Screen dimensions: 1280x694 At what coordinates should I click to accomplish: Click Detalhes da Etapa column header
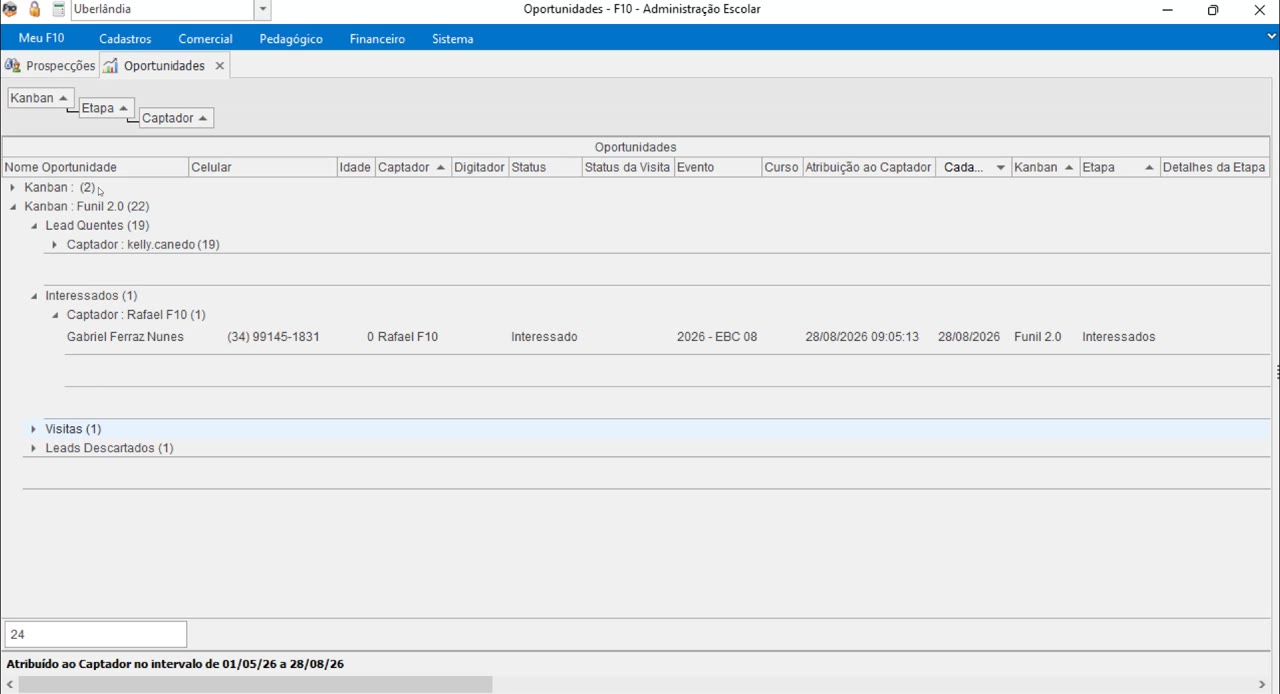coord(1214,167)
